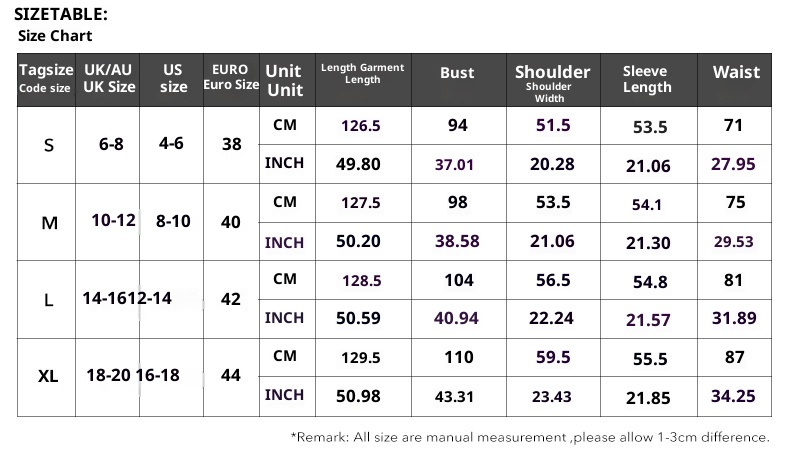This screenshot has height=470, width=790.
Task: Select the UK/AU UK Size header
Action: pos(109,79)
